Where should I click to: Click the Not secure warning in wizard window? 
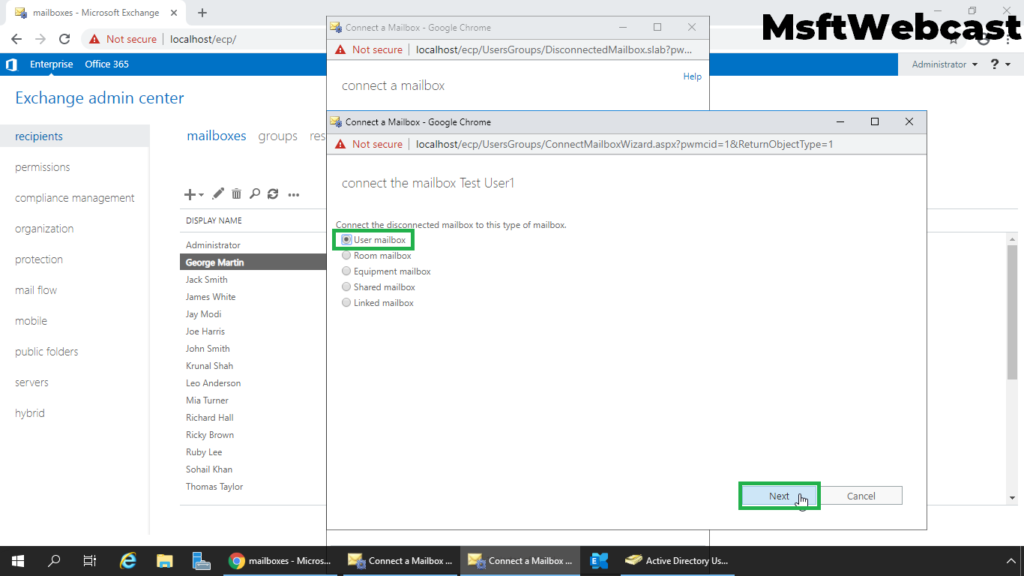click(x=369, y=144)
